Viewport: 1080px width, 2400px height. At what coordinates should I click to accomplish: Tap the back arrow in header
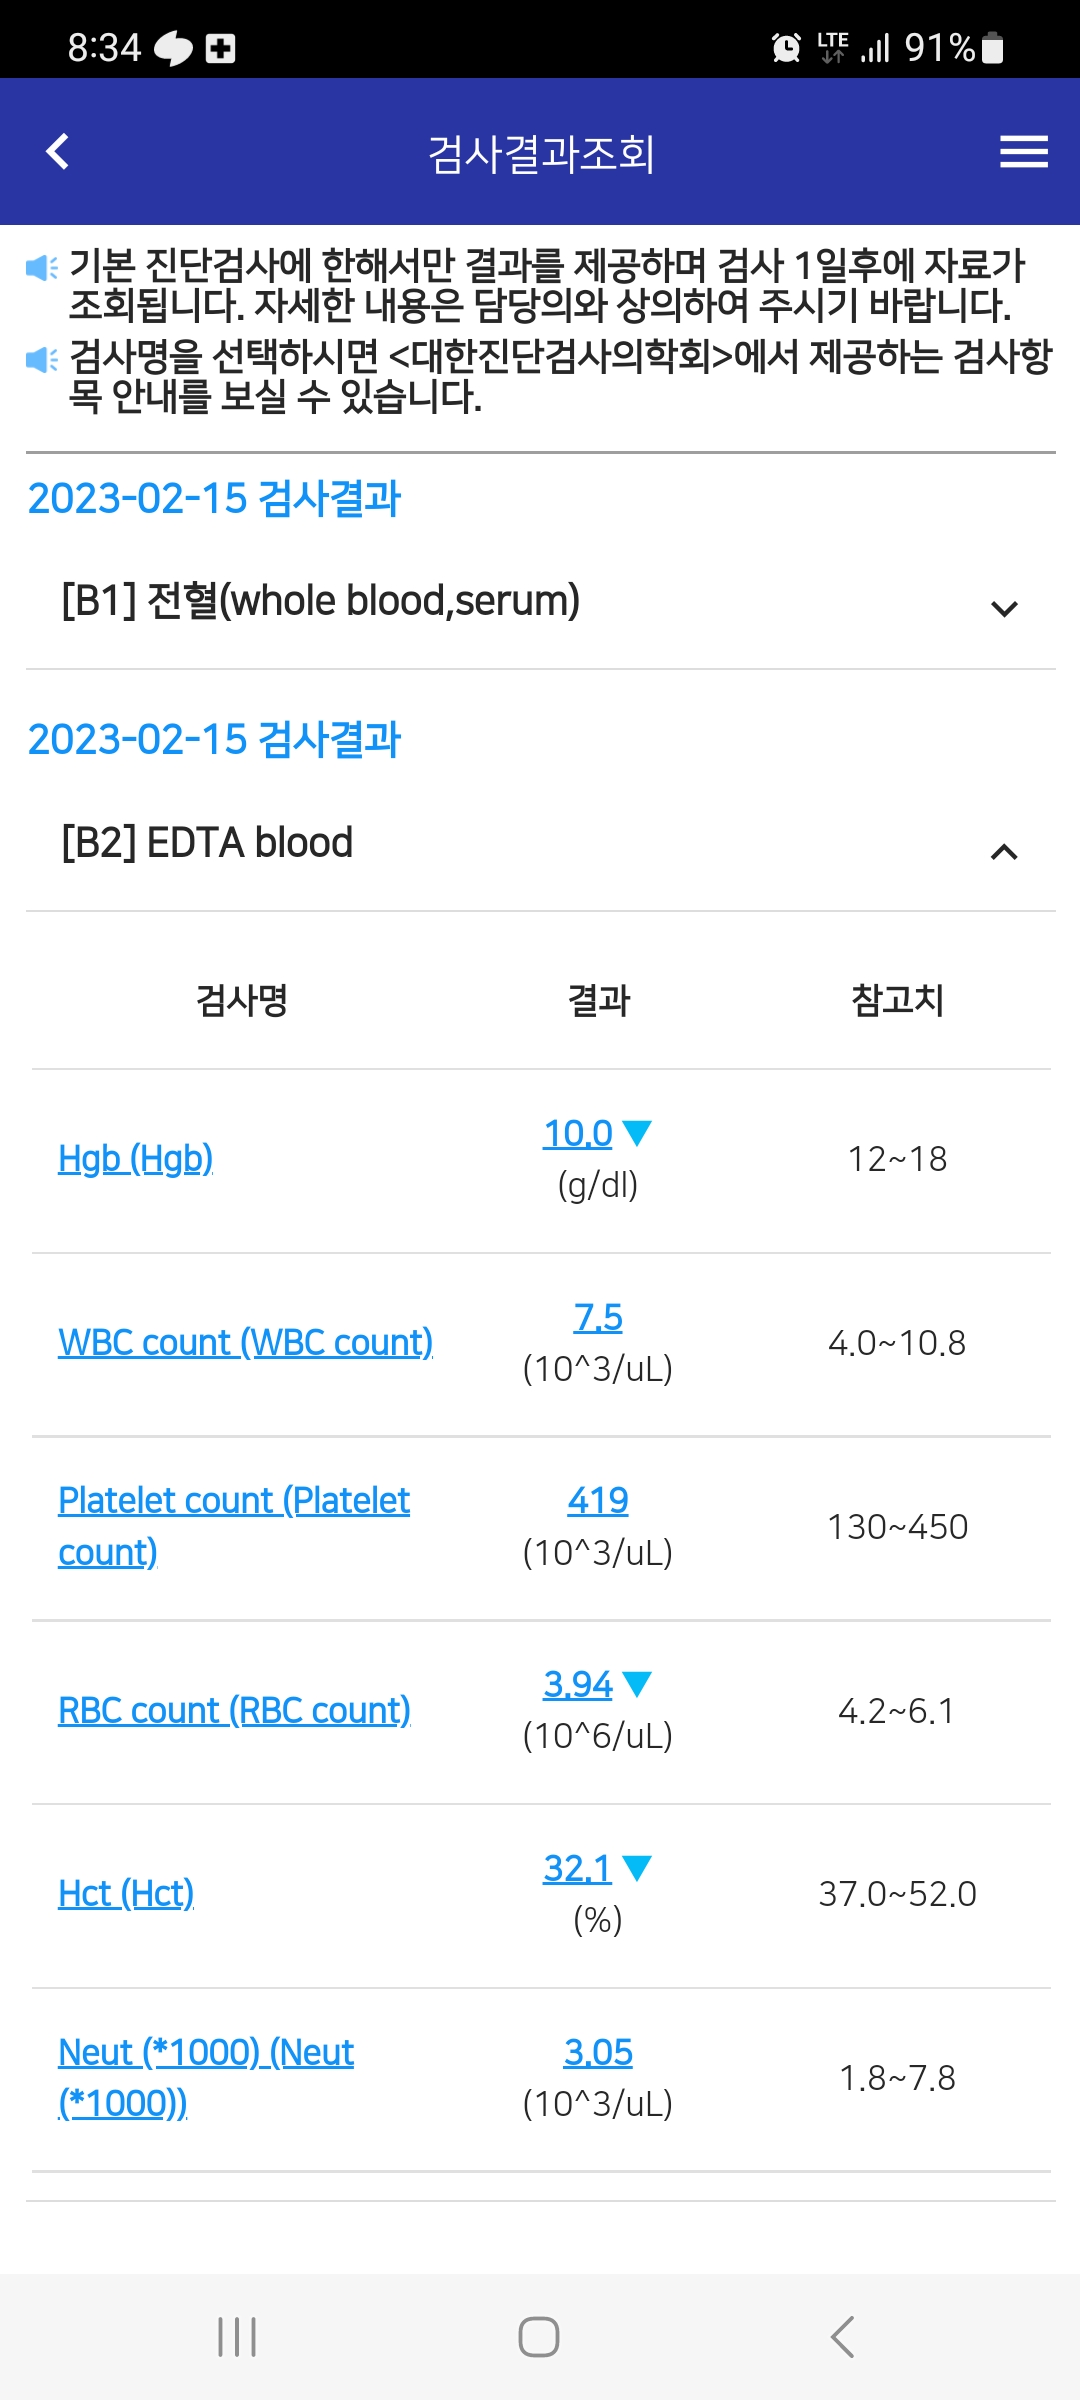58,152
